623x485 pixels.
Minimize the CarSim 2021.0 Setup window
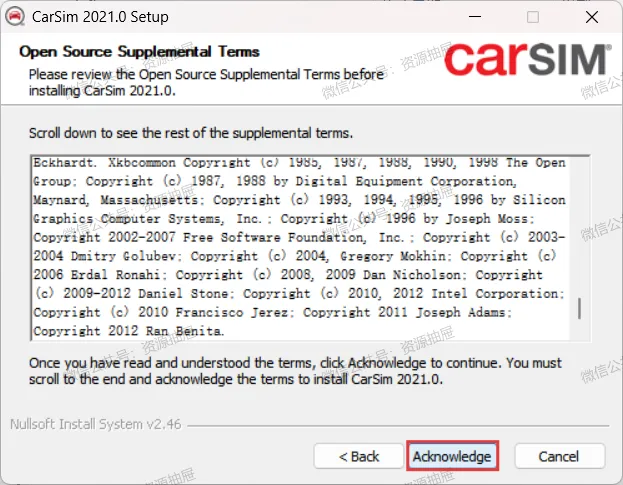475,17
